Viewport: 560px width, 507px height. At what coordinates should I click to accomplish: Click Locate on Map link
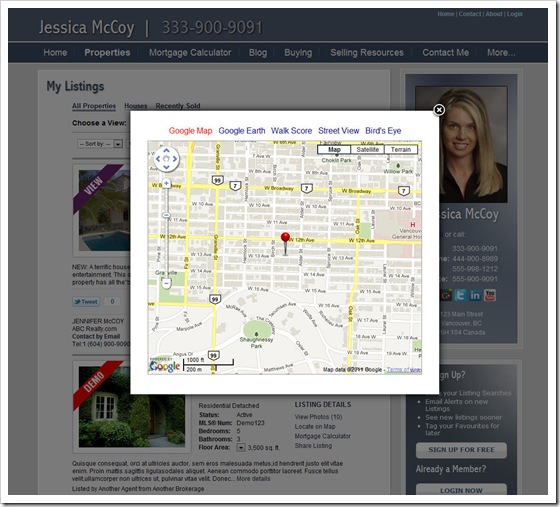click(315, 426)
